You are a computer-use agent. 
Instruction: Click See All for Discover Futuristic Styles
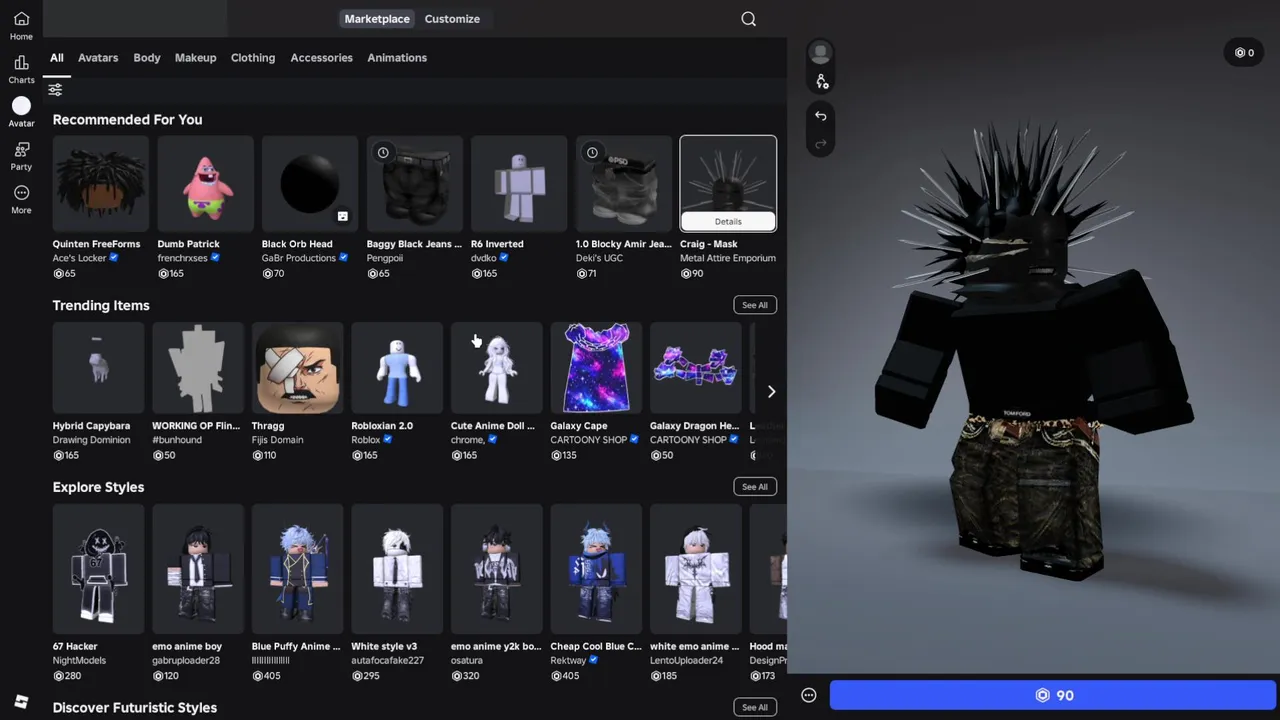(755, 707)
